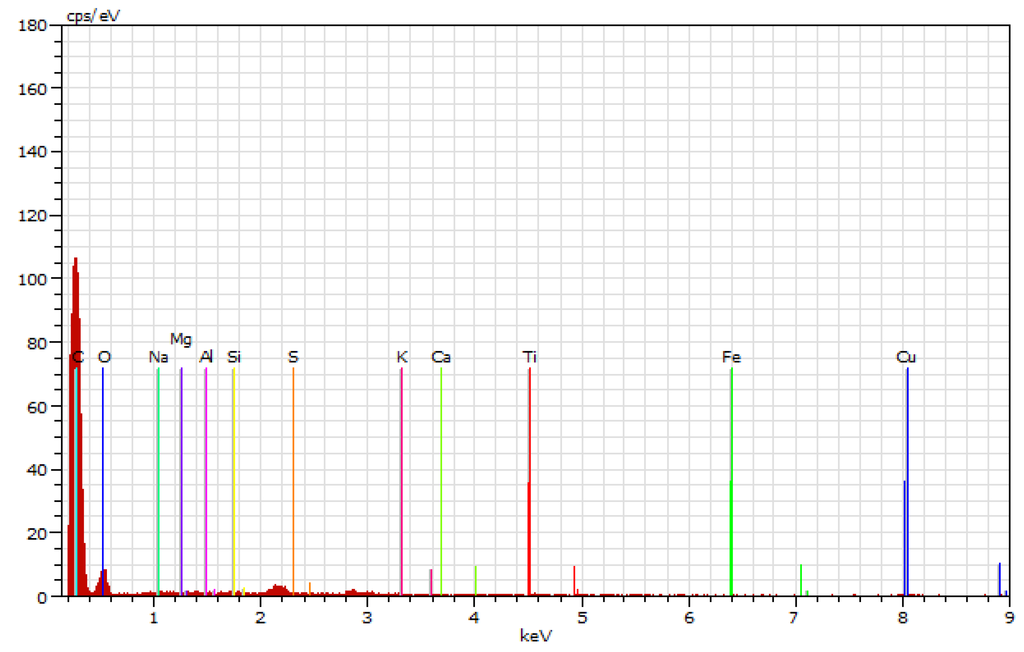Image resolution: width=1024 pixels, height=652 pixels.
Task: Click the purple Mg marker line
Action: pos(182,481)
